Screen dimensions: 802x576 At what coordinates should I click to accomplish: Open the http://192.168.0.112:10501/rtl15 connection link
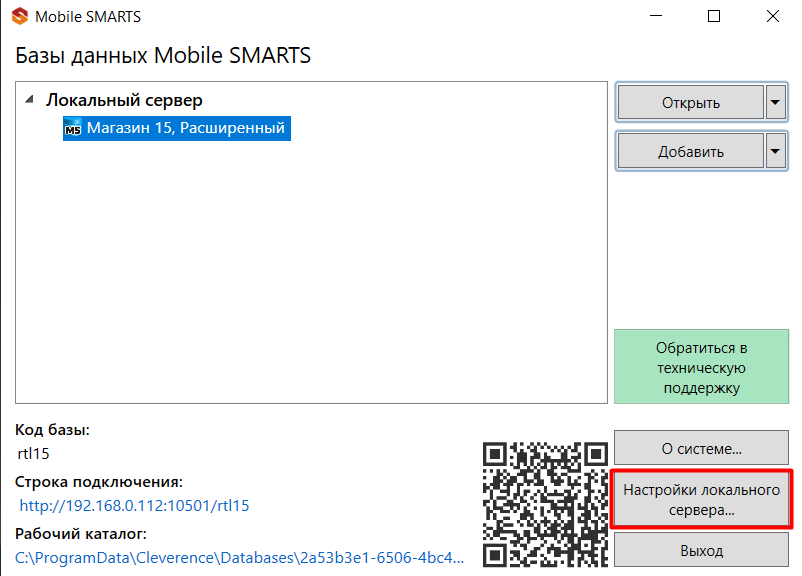click(134, 505)
